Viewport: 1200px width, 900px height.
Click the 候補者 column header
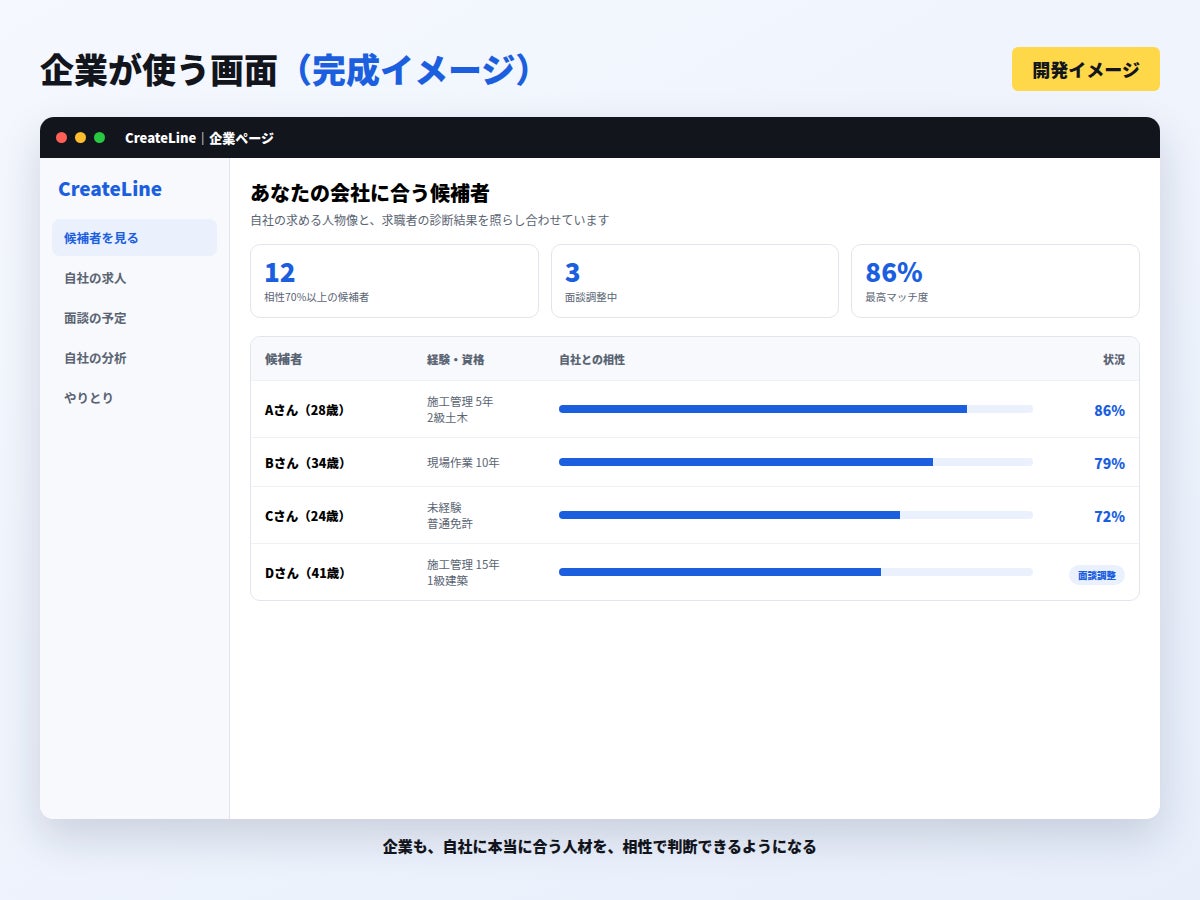[x=283, y=359]
